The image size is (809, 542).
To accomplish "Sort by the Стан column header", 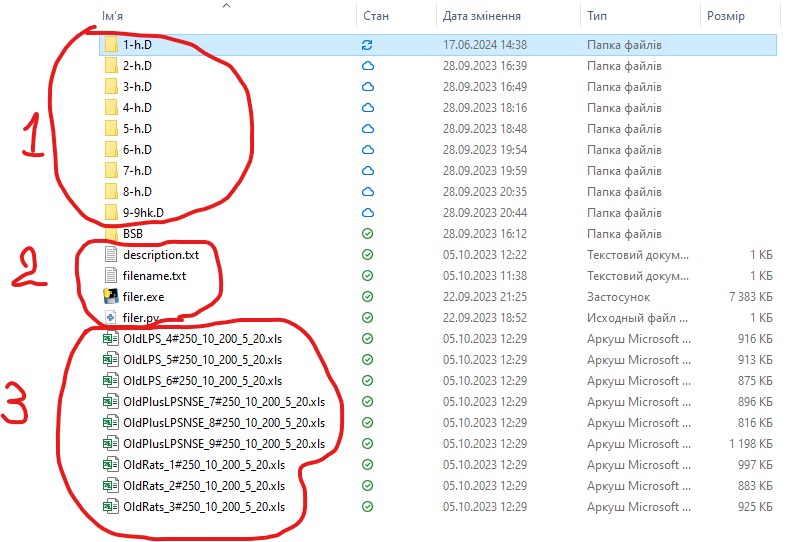I will click(x=376, y=16).
